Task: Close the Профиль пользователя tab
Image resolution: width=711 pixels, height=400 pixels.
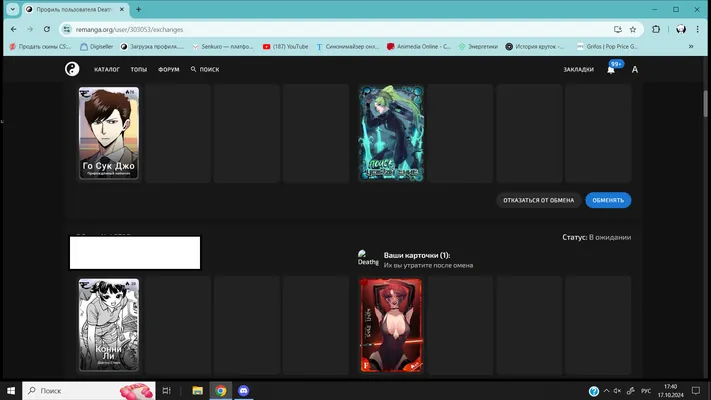Action: 122,9
